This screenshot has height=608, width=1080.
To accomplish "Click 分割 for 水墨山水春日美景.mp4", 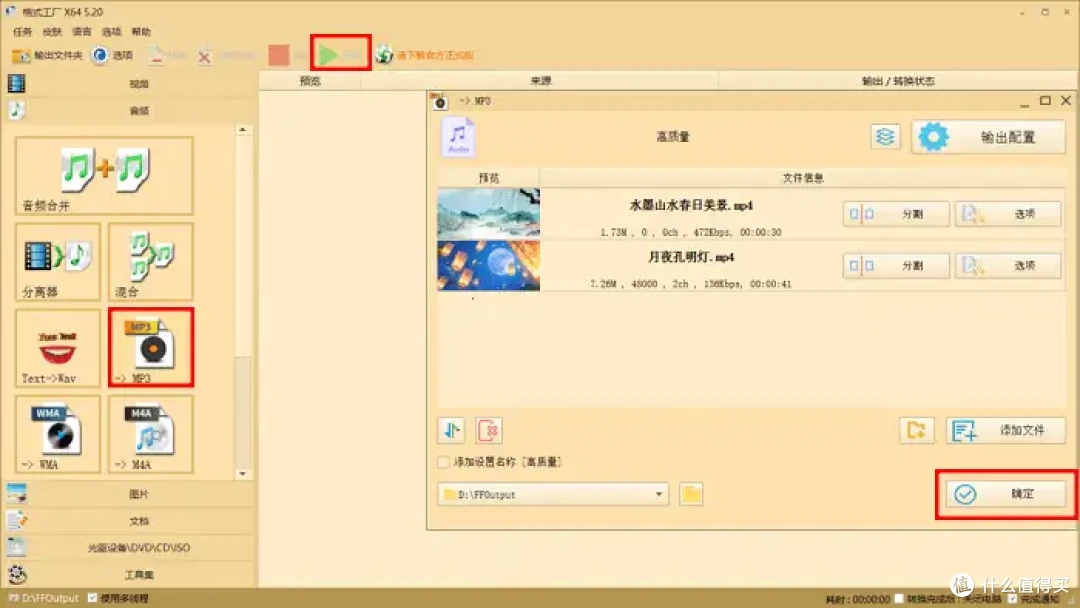I will [x=896, y=213].
